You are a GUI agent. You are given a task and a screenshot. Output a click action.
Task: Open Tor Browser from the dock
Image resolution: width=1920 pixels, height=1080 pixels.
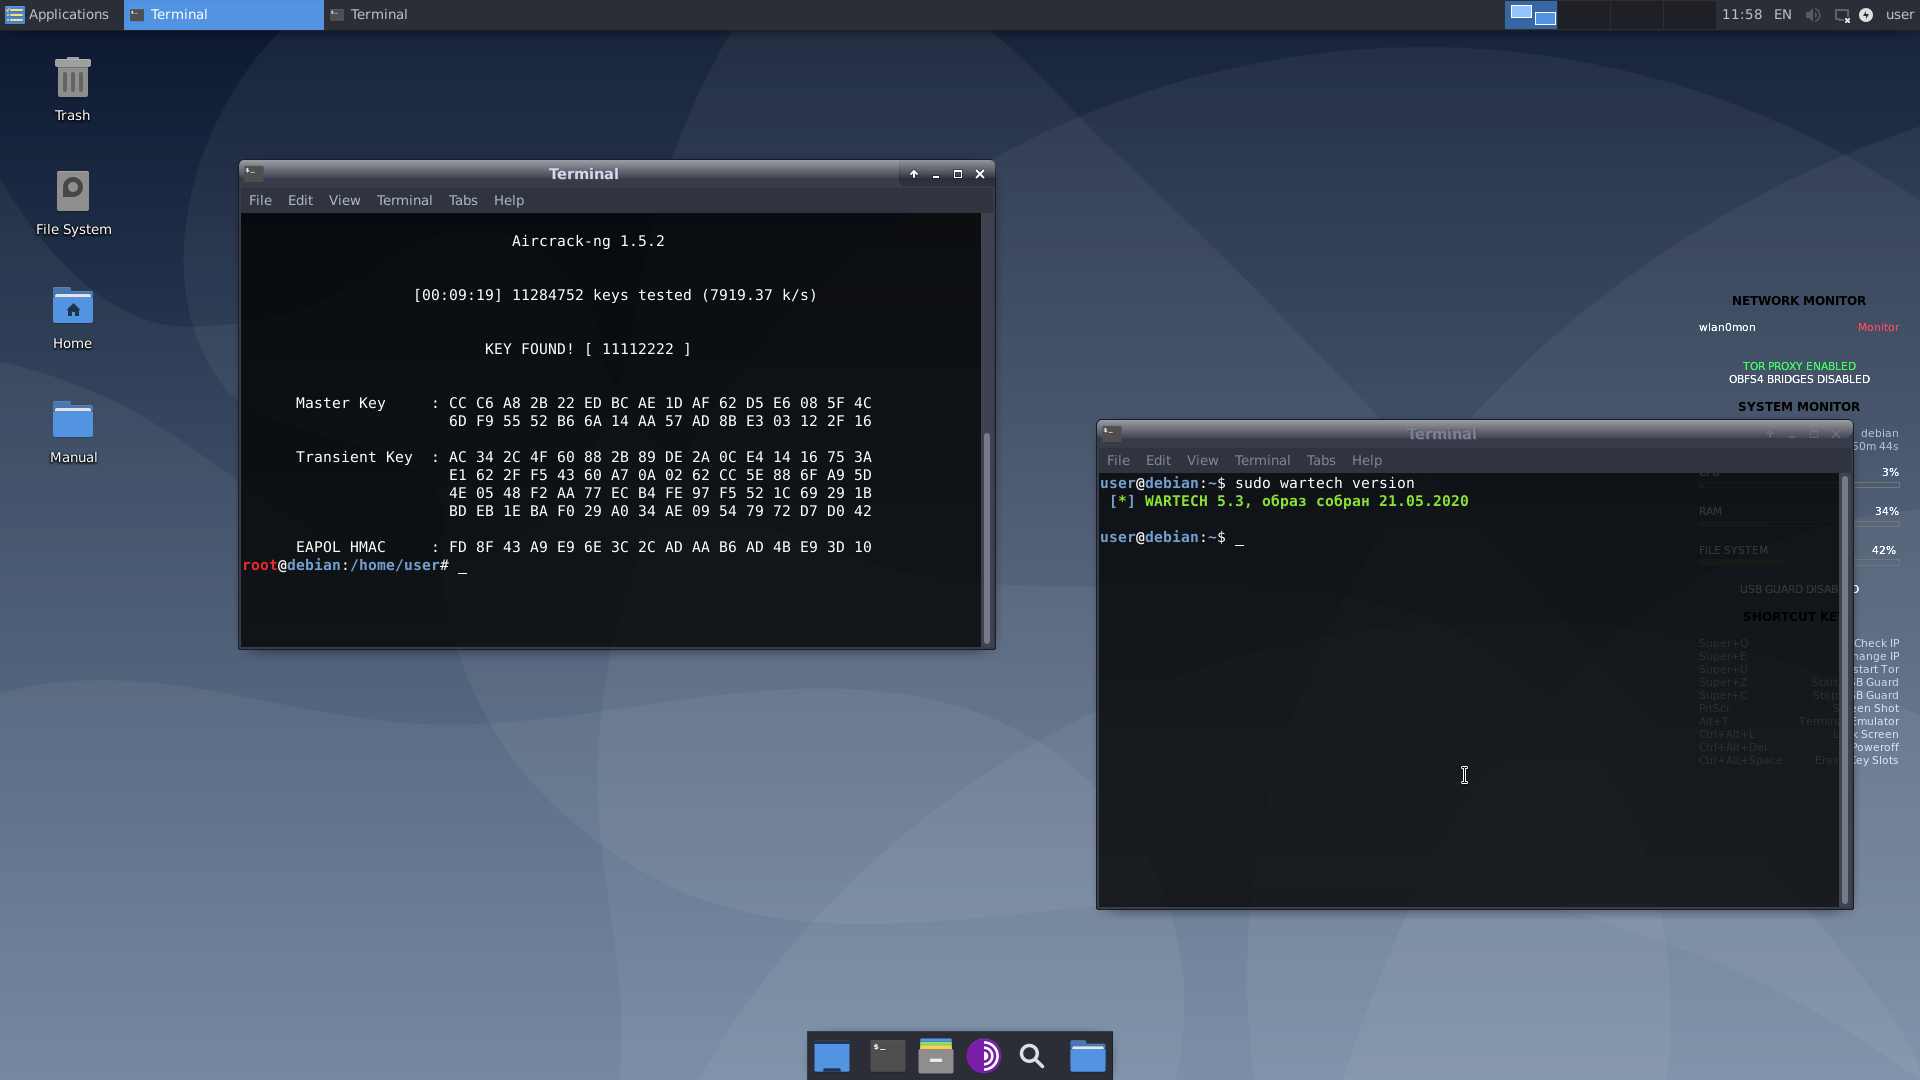984,1056
